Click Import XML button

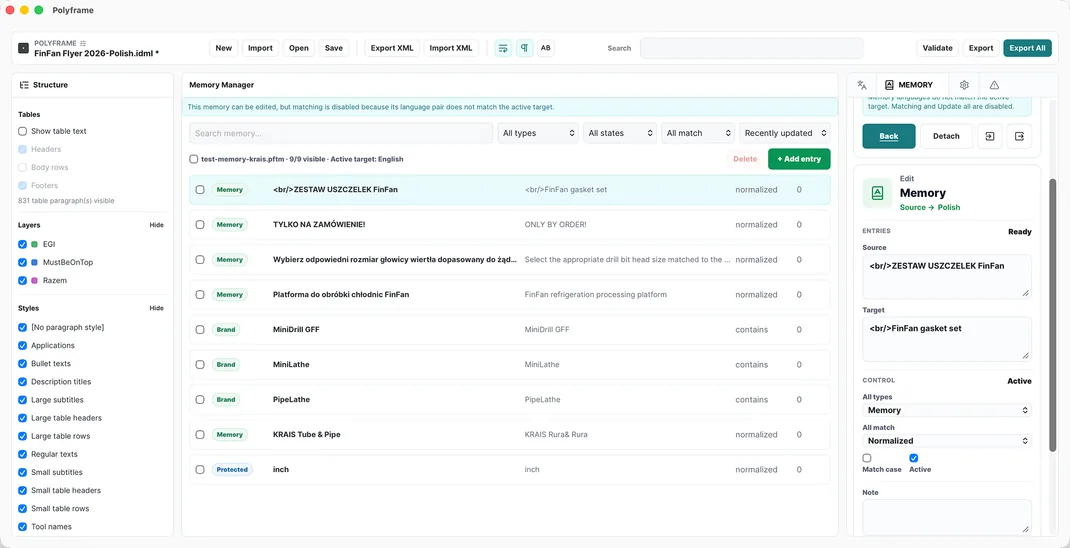[x=451, y=48]
